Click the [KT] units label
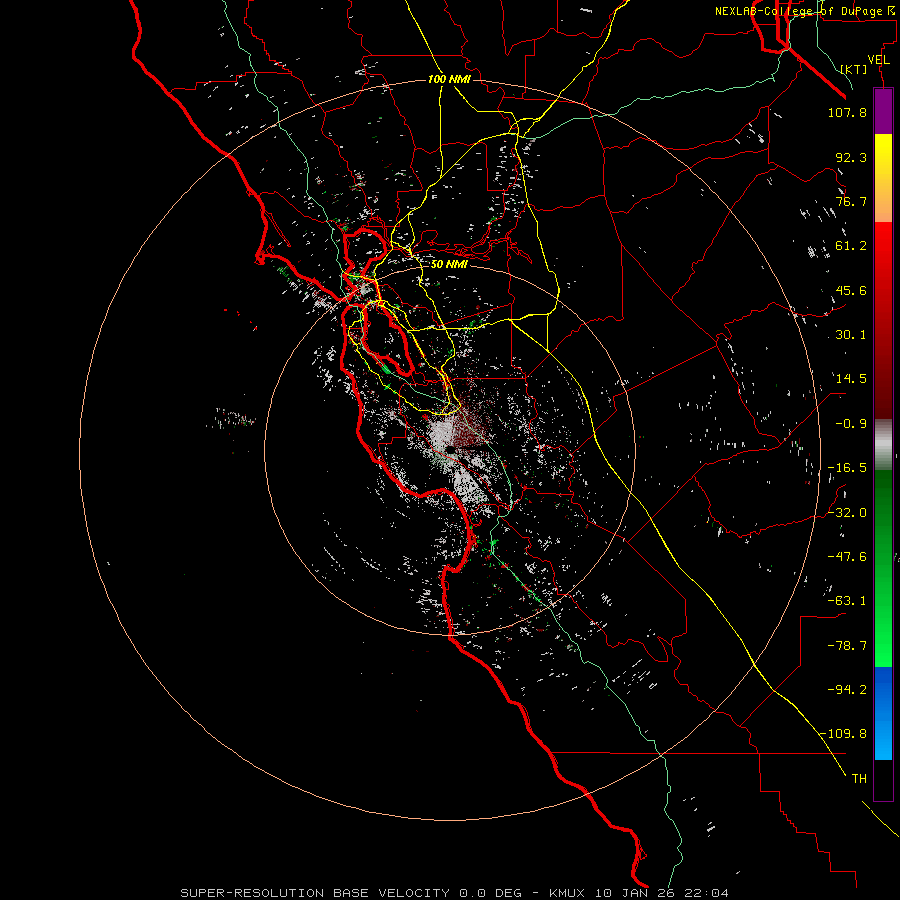 click(x=854, y=69)
